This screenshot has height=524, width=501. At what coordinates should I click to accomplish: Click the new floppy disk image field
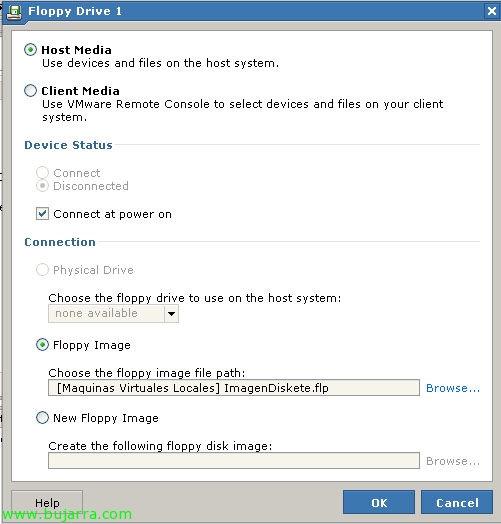click(x=234, y=461)
